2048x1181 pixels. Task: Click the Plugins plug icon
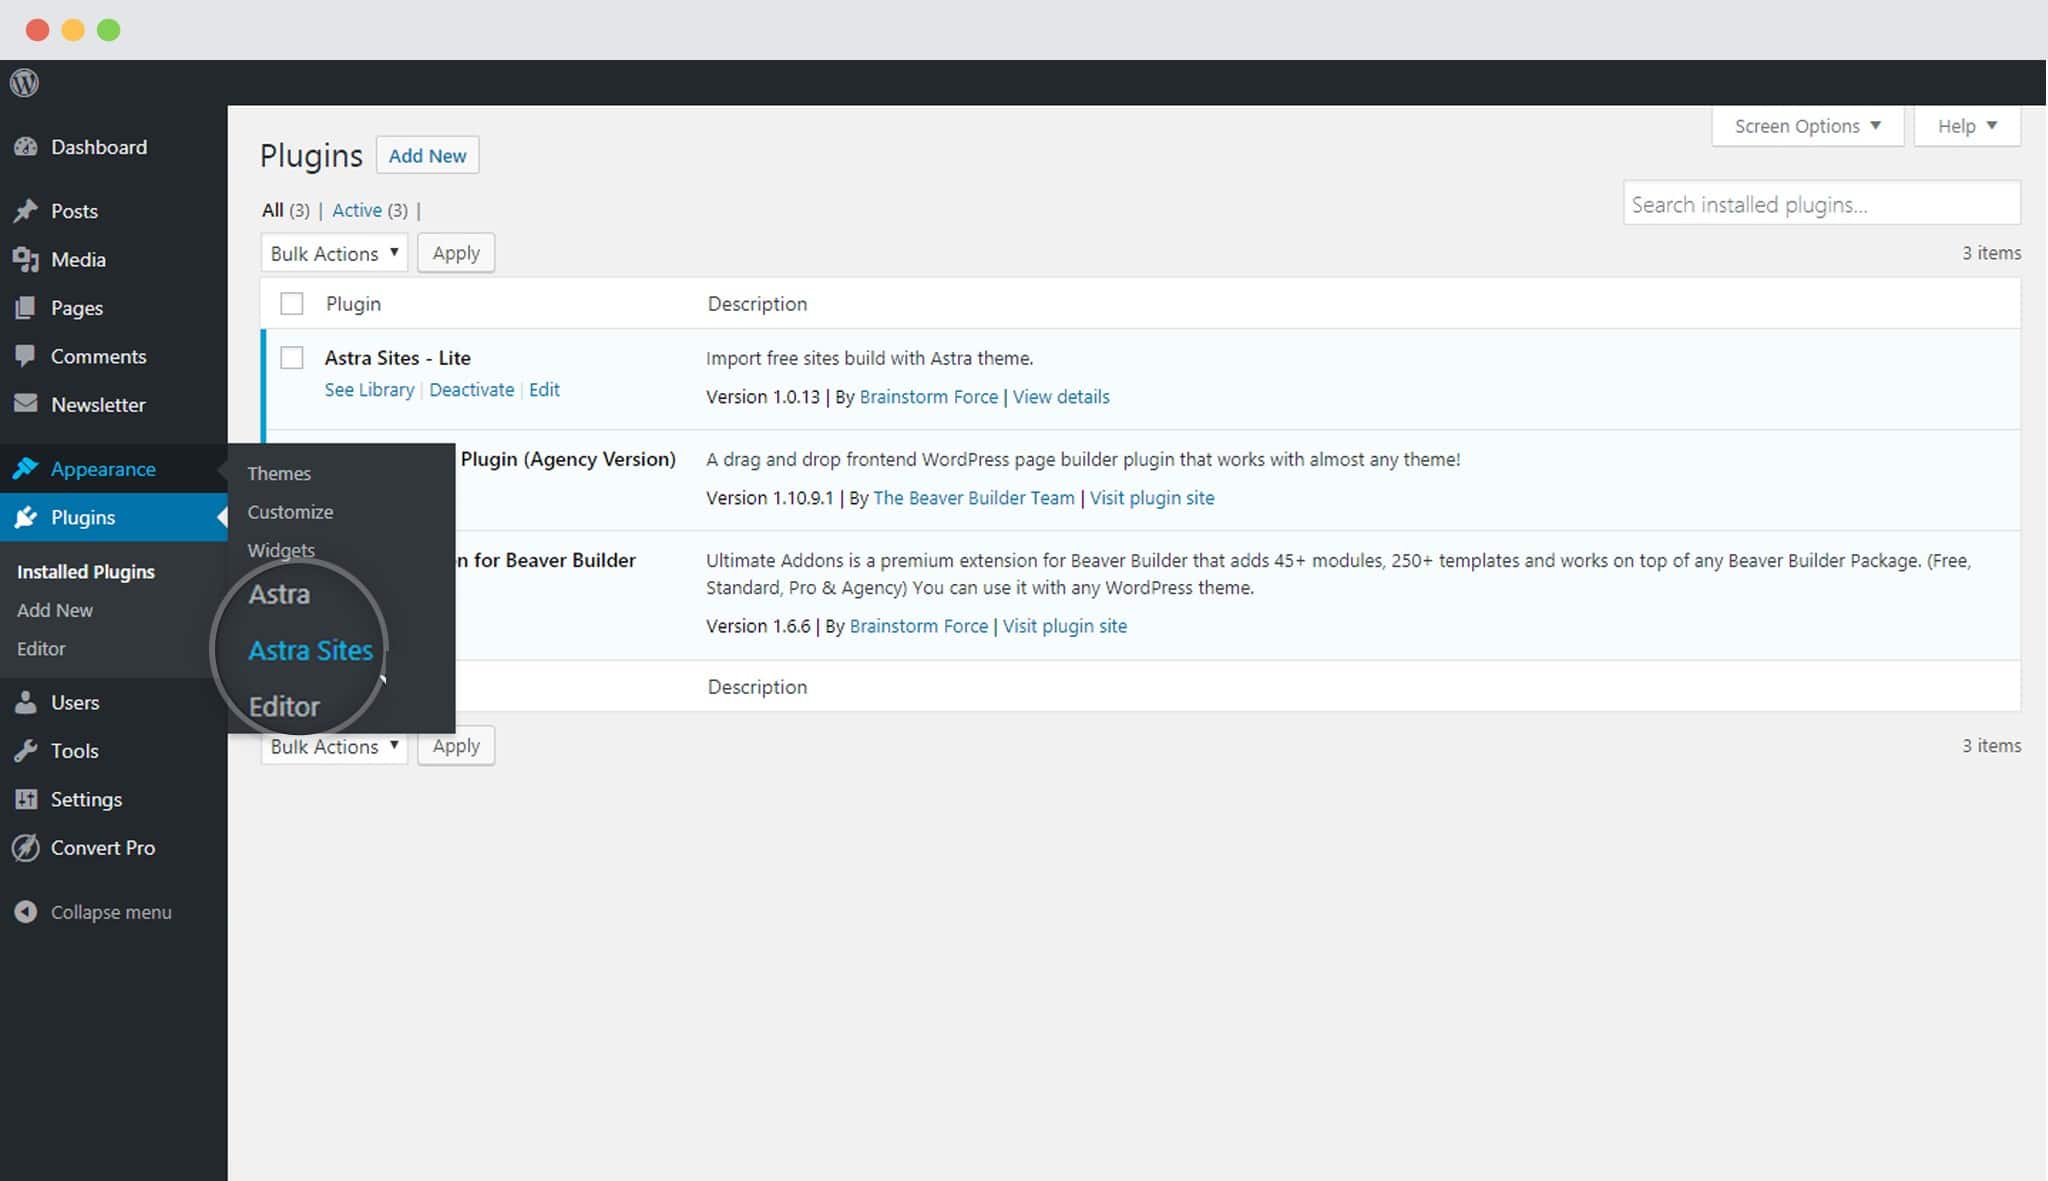[x=26, y=517]
